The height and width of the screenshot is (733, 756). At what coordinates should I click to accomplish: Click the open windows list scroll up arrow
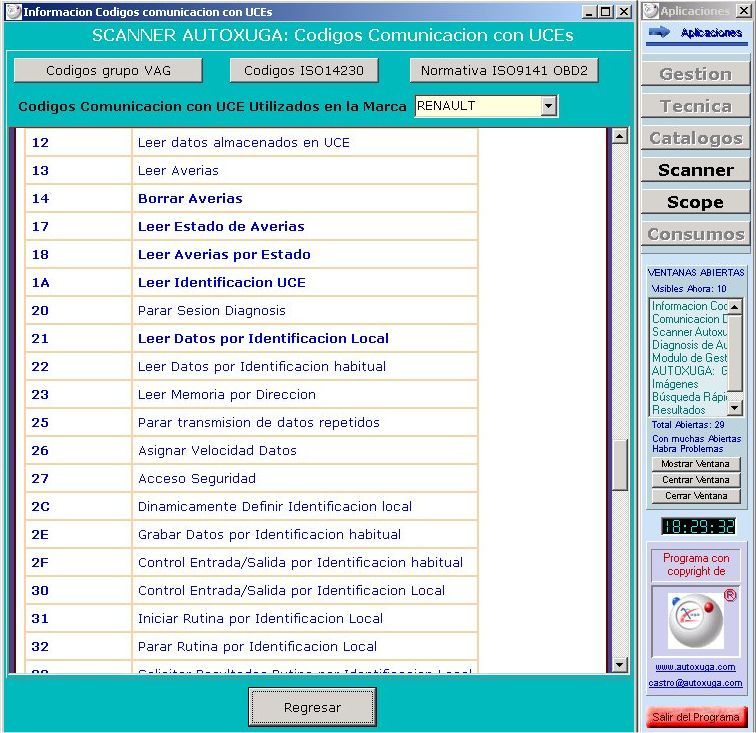pos(734,307)
